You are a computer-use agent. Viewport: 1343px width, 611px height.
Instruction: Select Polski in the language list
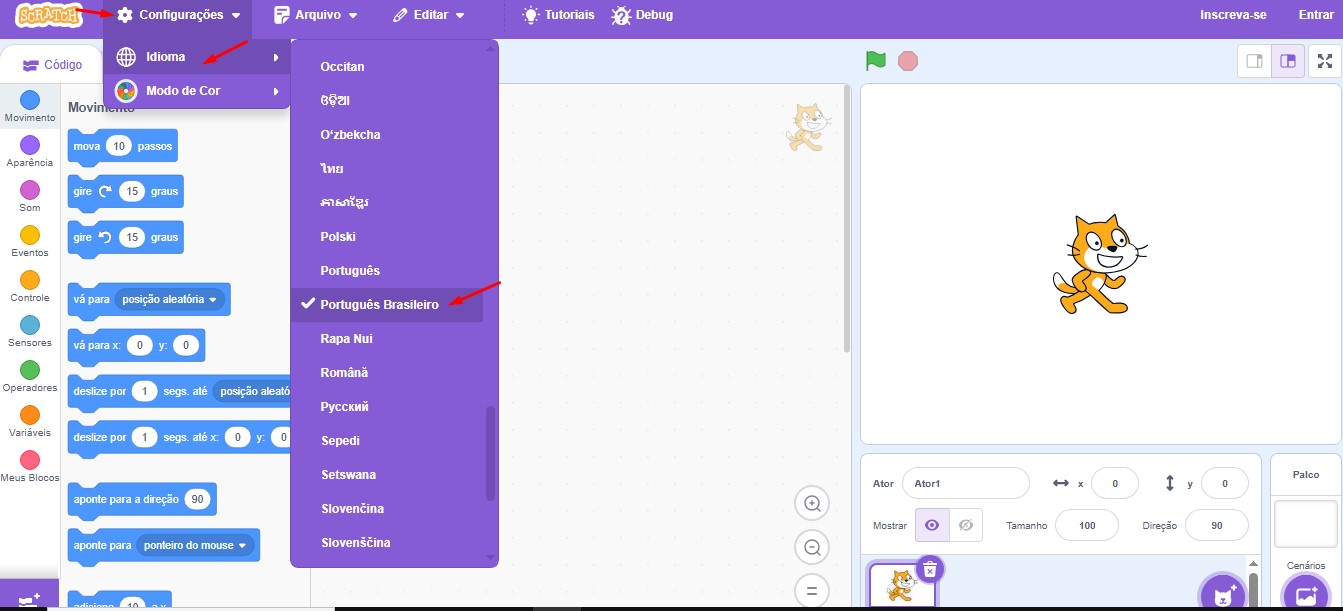tap(338, 237)
